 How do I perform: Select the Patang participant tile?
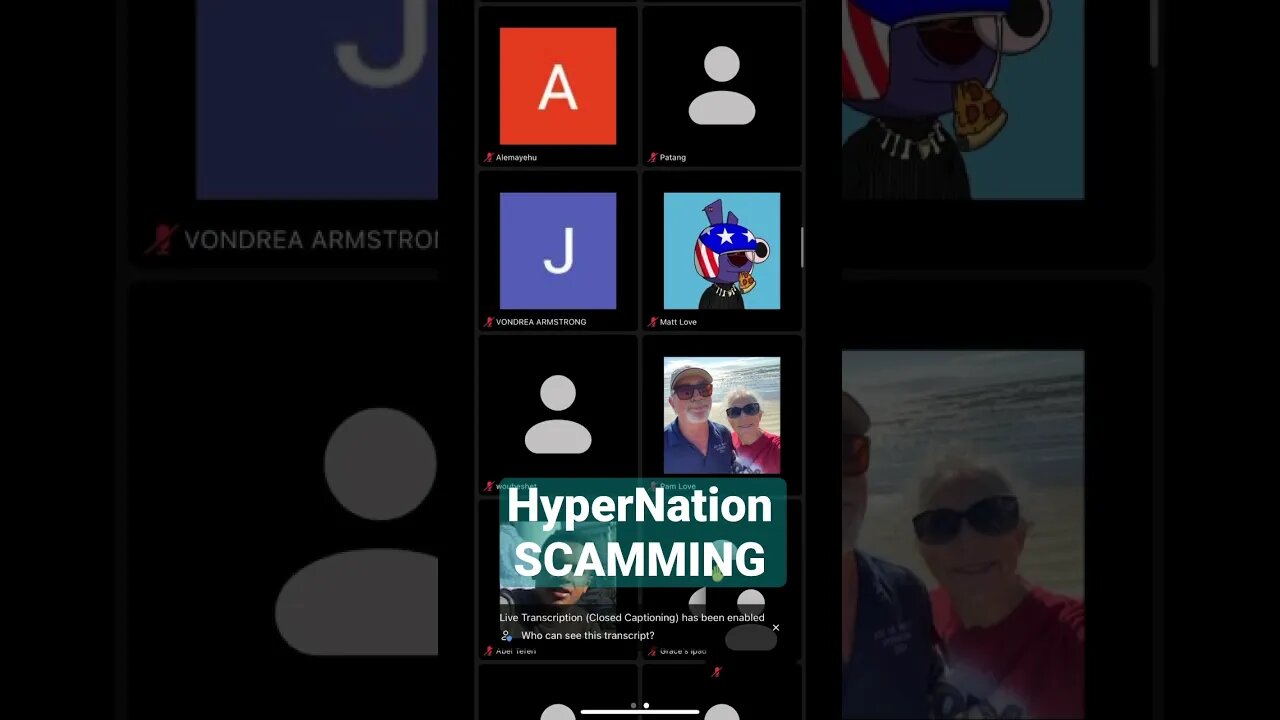tap(722, 86)
